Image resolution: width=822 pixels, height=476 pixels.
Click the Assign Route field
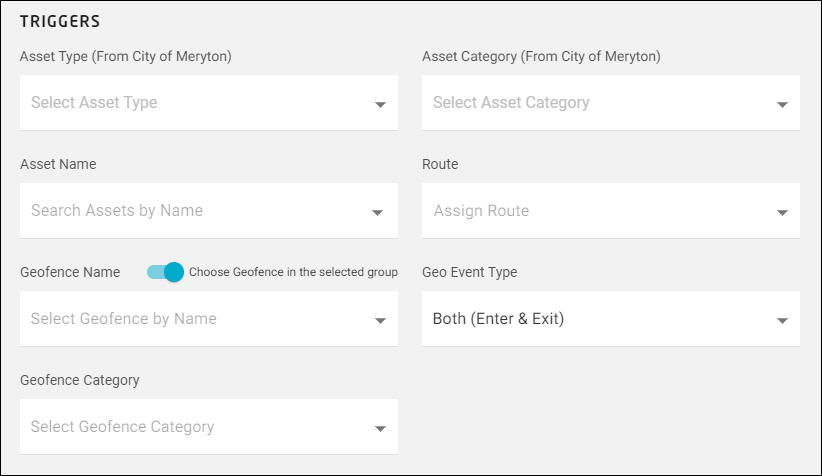click(x=590, y=211)
